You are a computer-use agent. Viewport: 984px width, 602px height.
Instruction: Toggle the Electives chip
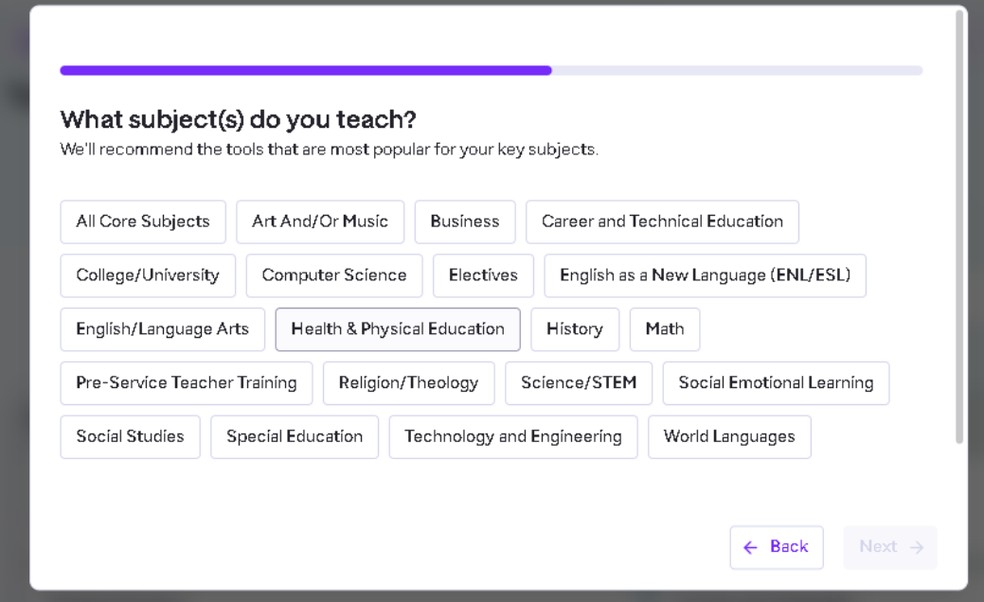click(x=483, y=276)
